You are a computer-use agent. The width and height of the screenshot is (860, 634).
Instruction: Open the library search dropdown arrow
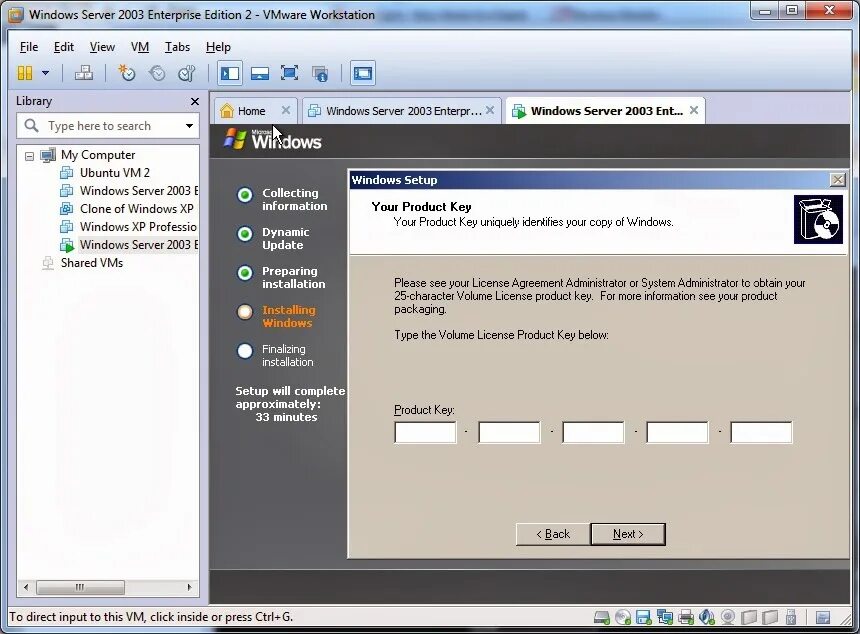coord(189,126)
